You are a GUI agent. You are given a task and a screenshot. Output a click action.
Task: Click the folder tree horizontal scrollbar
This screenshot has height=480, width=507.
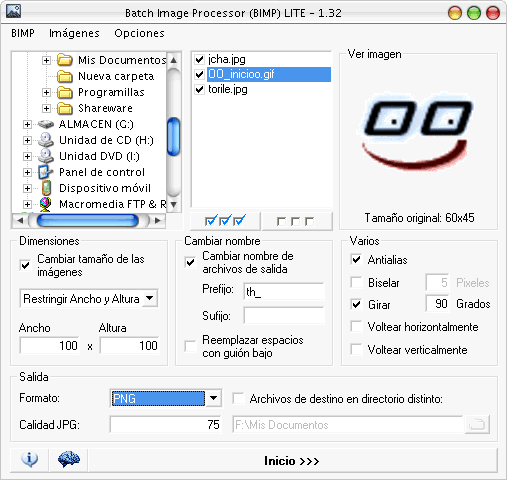[89, 220]
